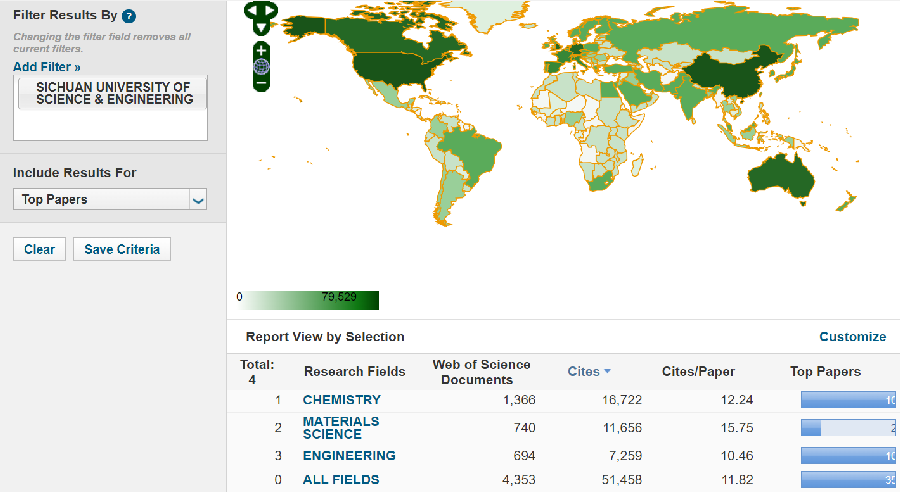Zoom out on the world map
The height and width of the screenshot is (492, 900).
(261, 84)
